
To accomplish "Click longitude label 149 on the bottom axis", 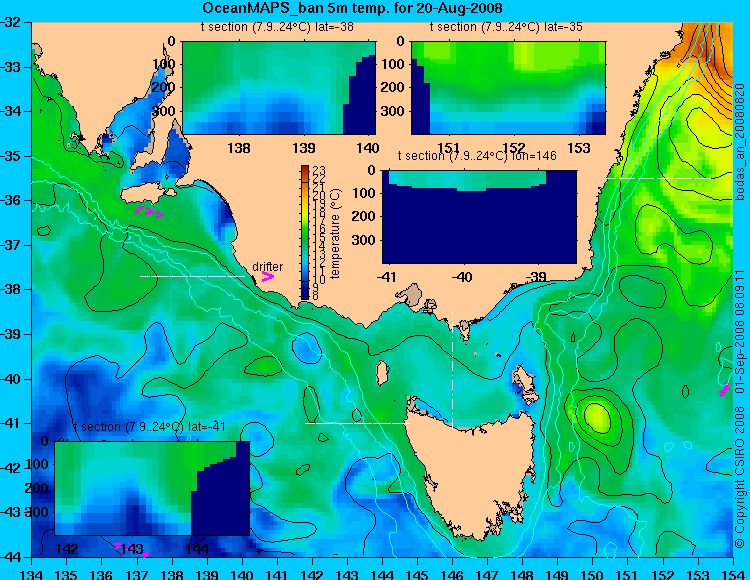I will click(x=558, y=574).
